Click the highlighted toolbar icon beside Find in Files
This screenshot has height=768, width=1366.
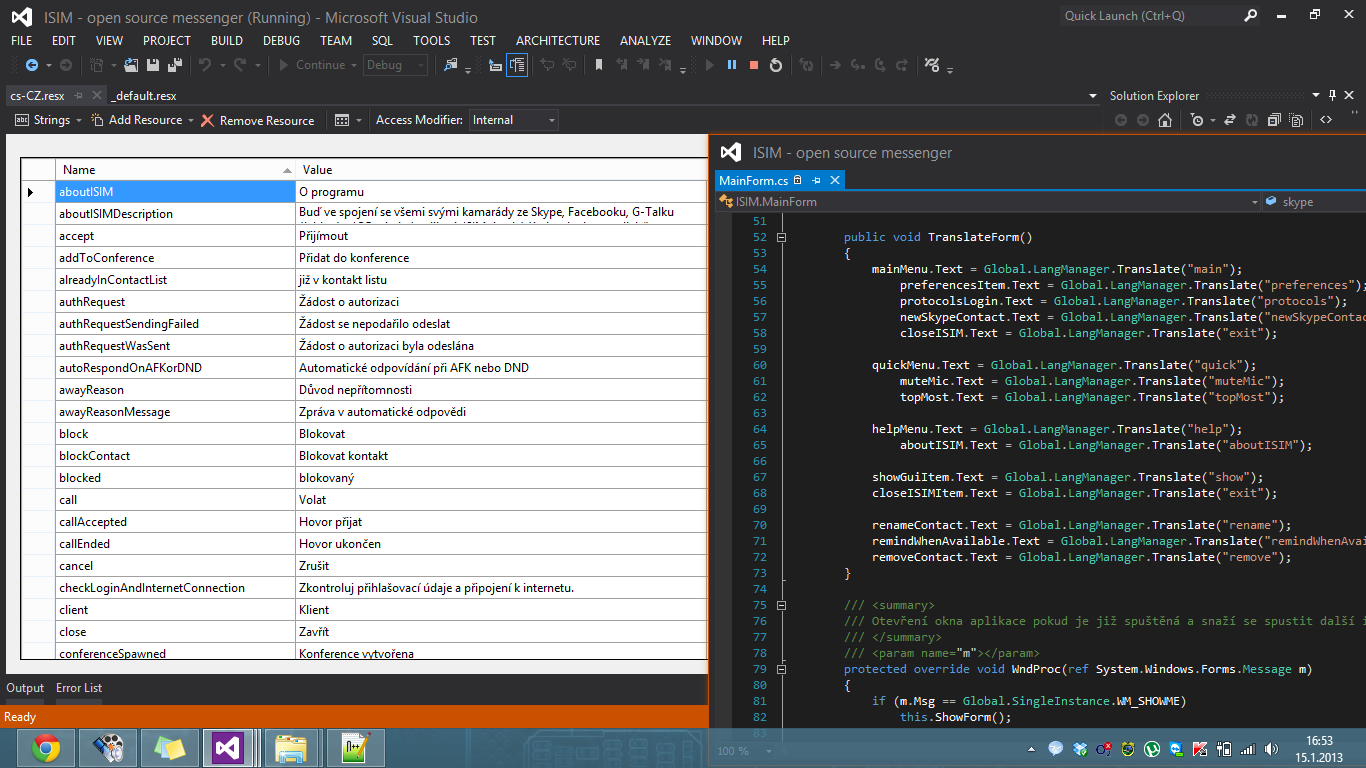tap(517, 65)
